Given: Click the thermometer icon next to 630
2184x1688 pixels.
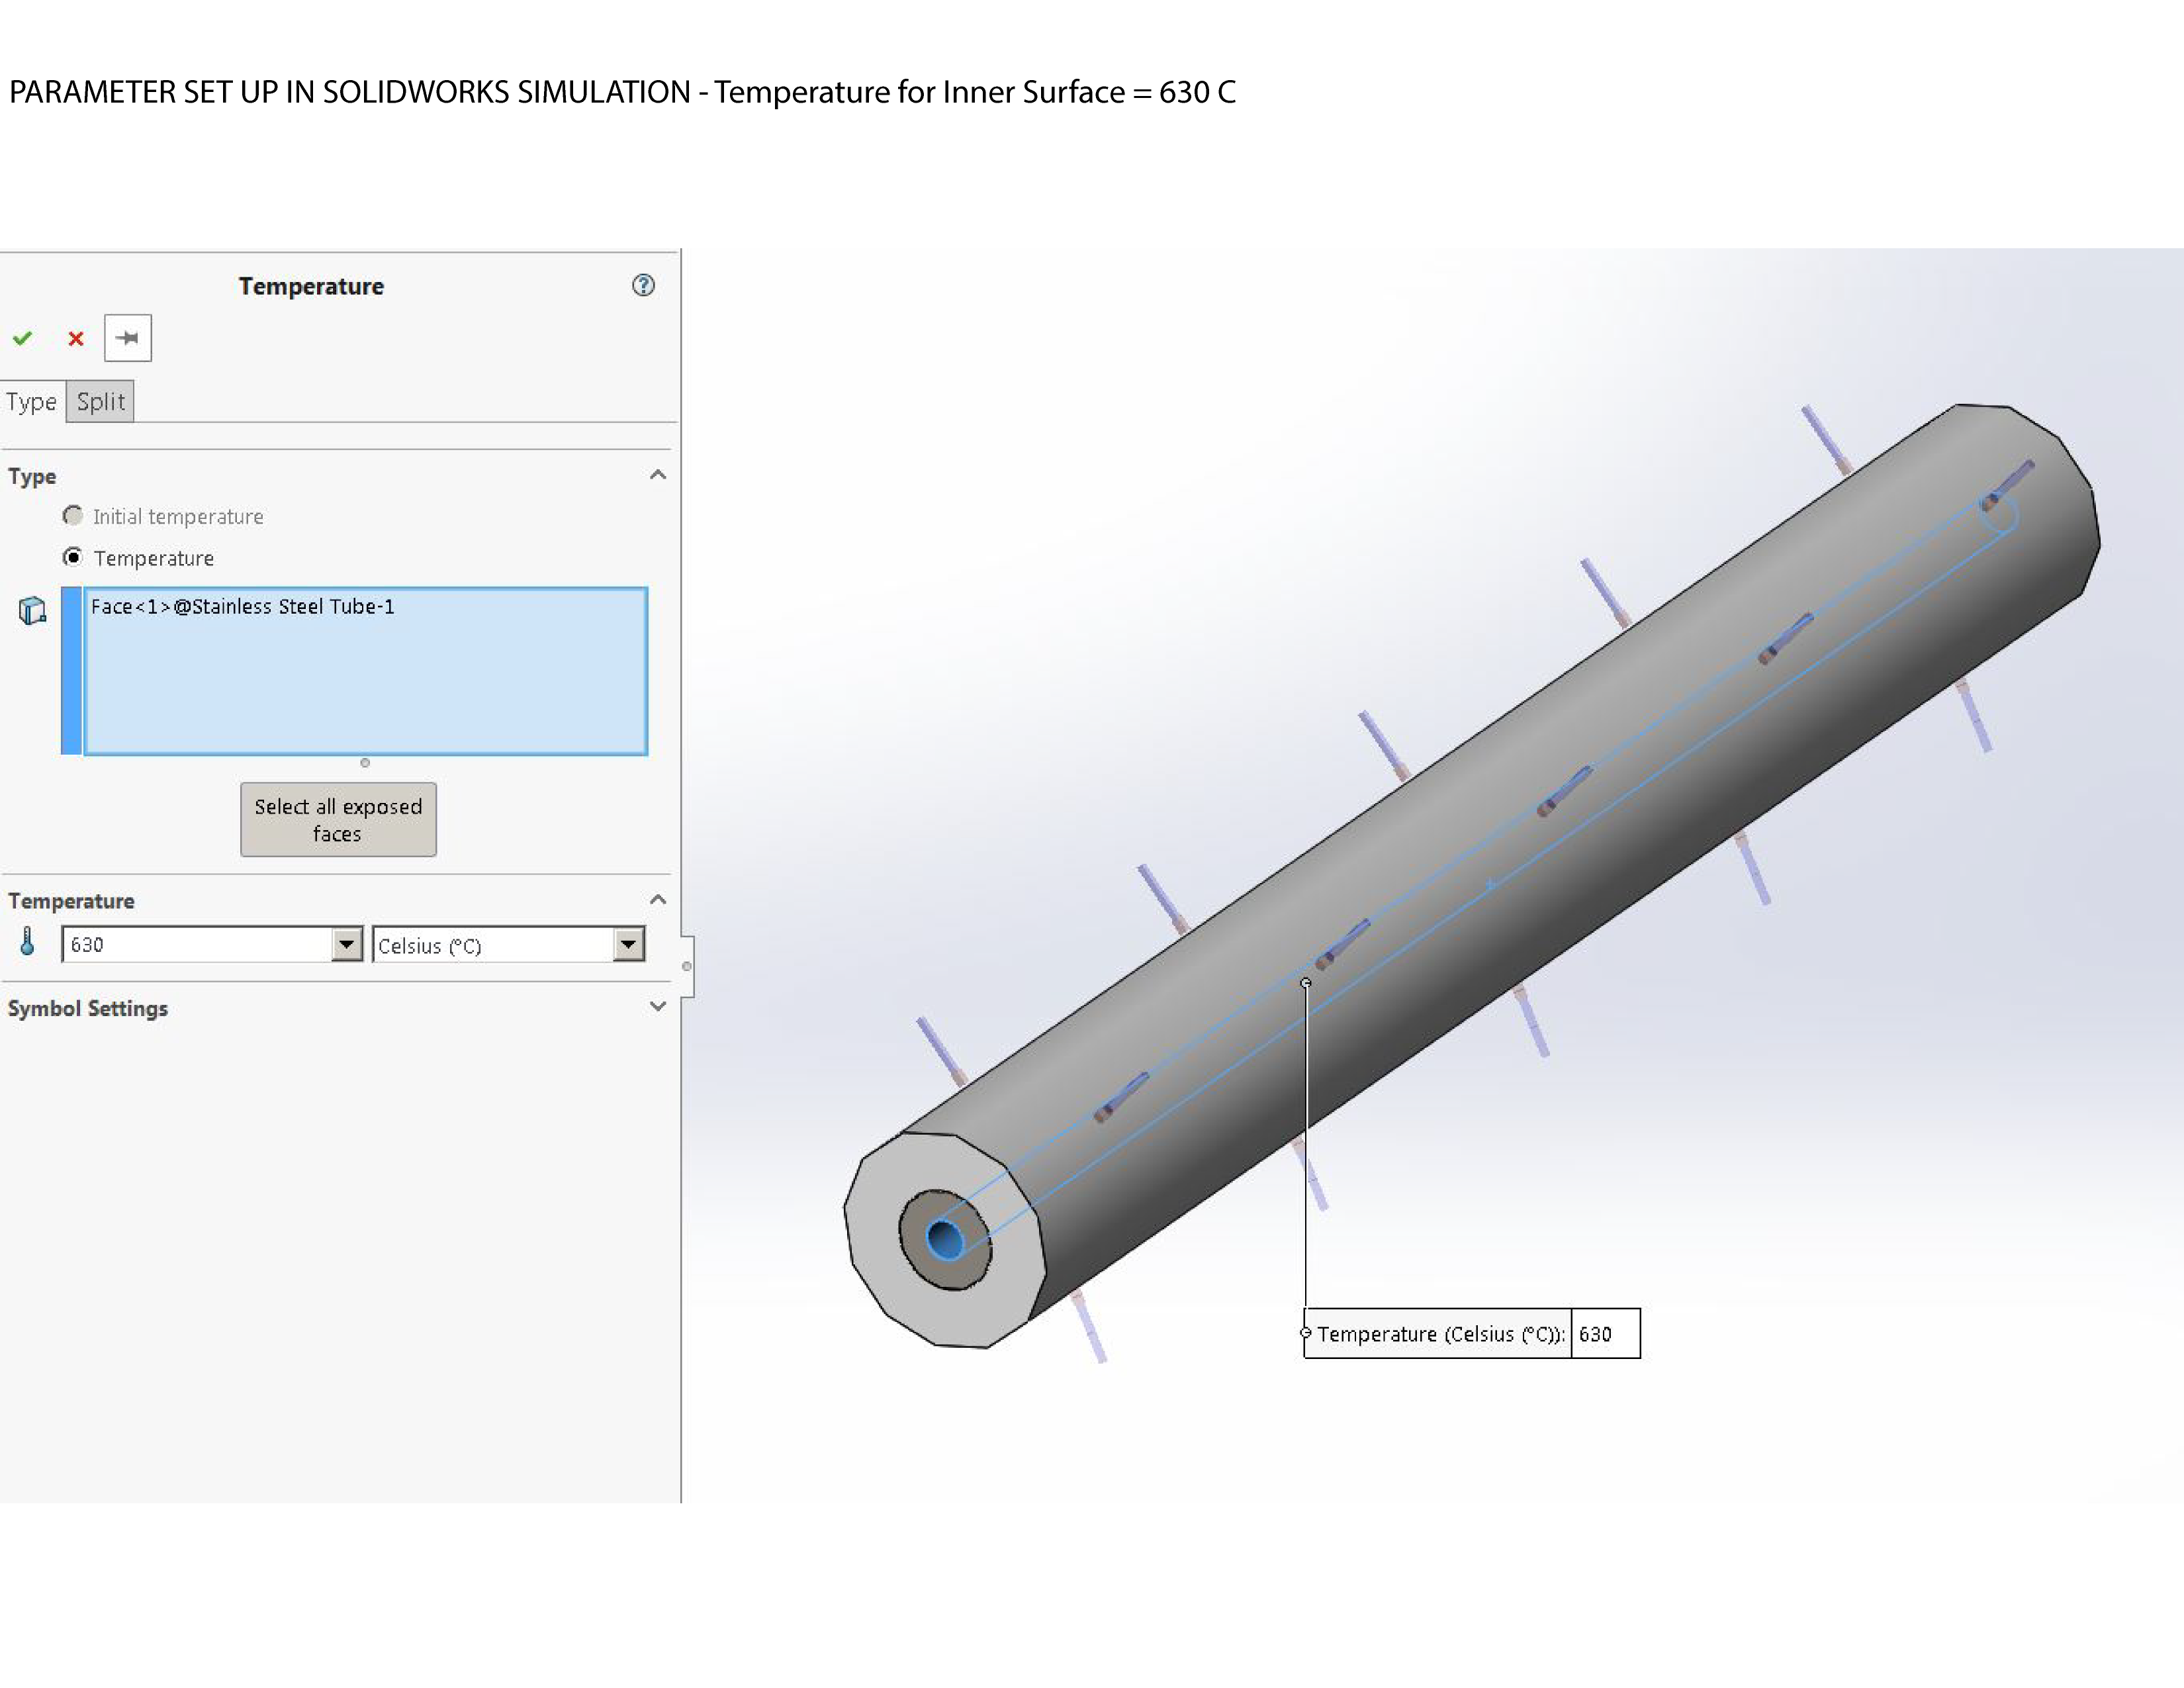Looking at the screenshot, I should [x=28, y=942].
